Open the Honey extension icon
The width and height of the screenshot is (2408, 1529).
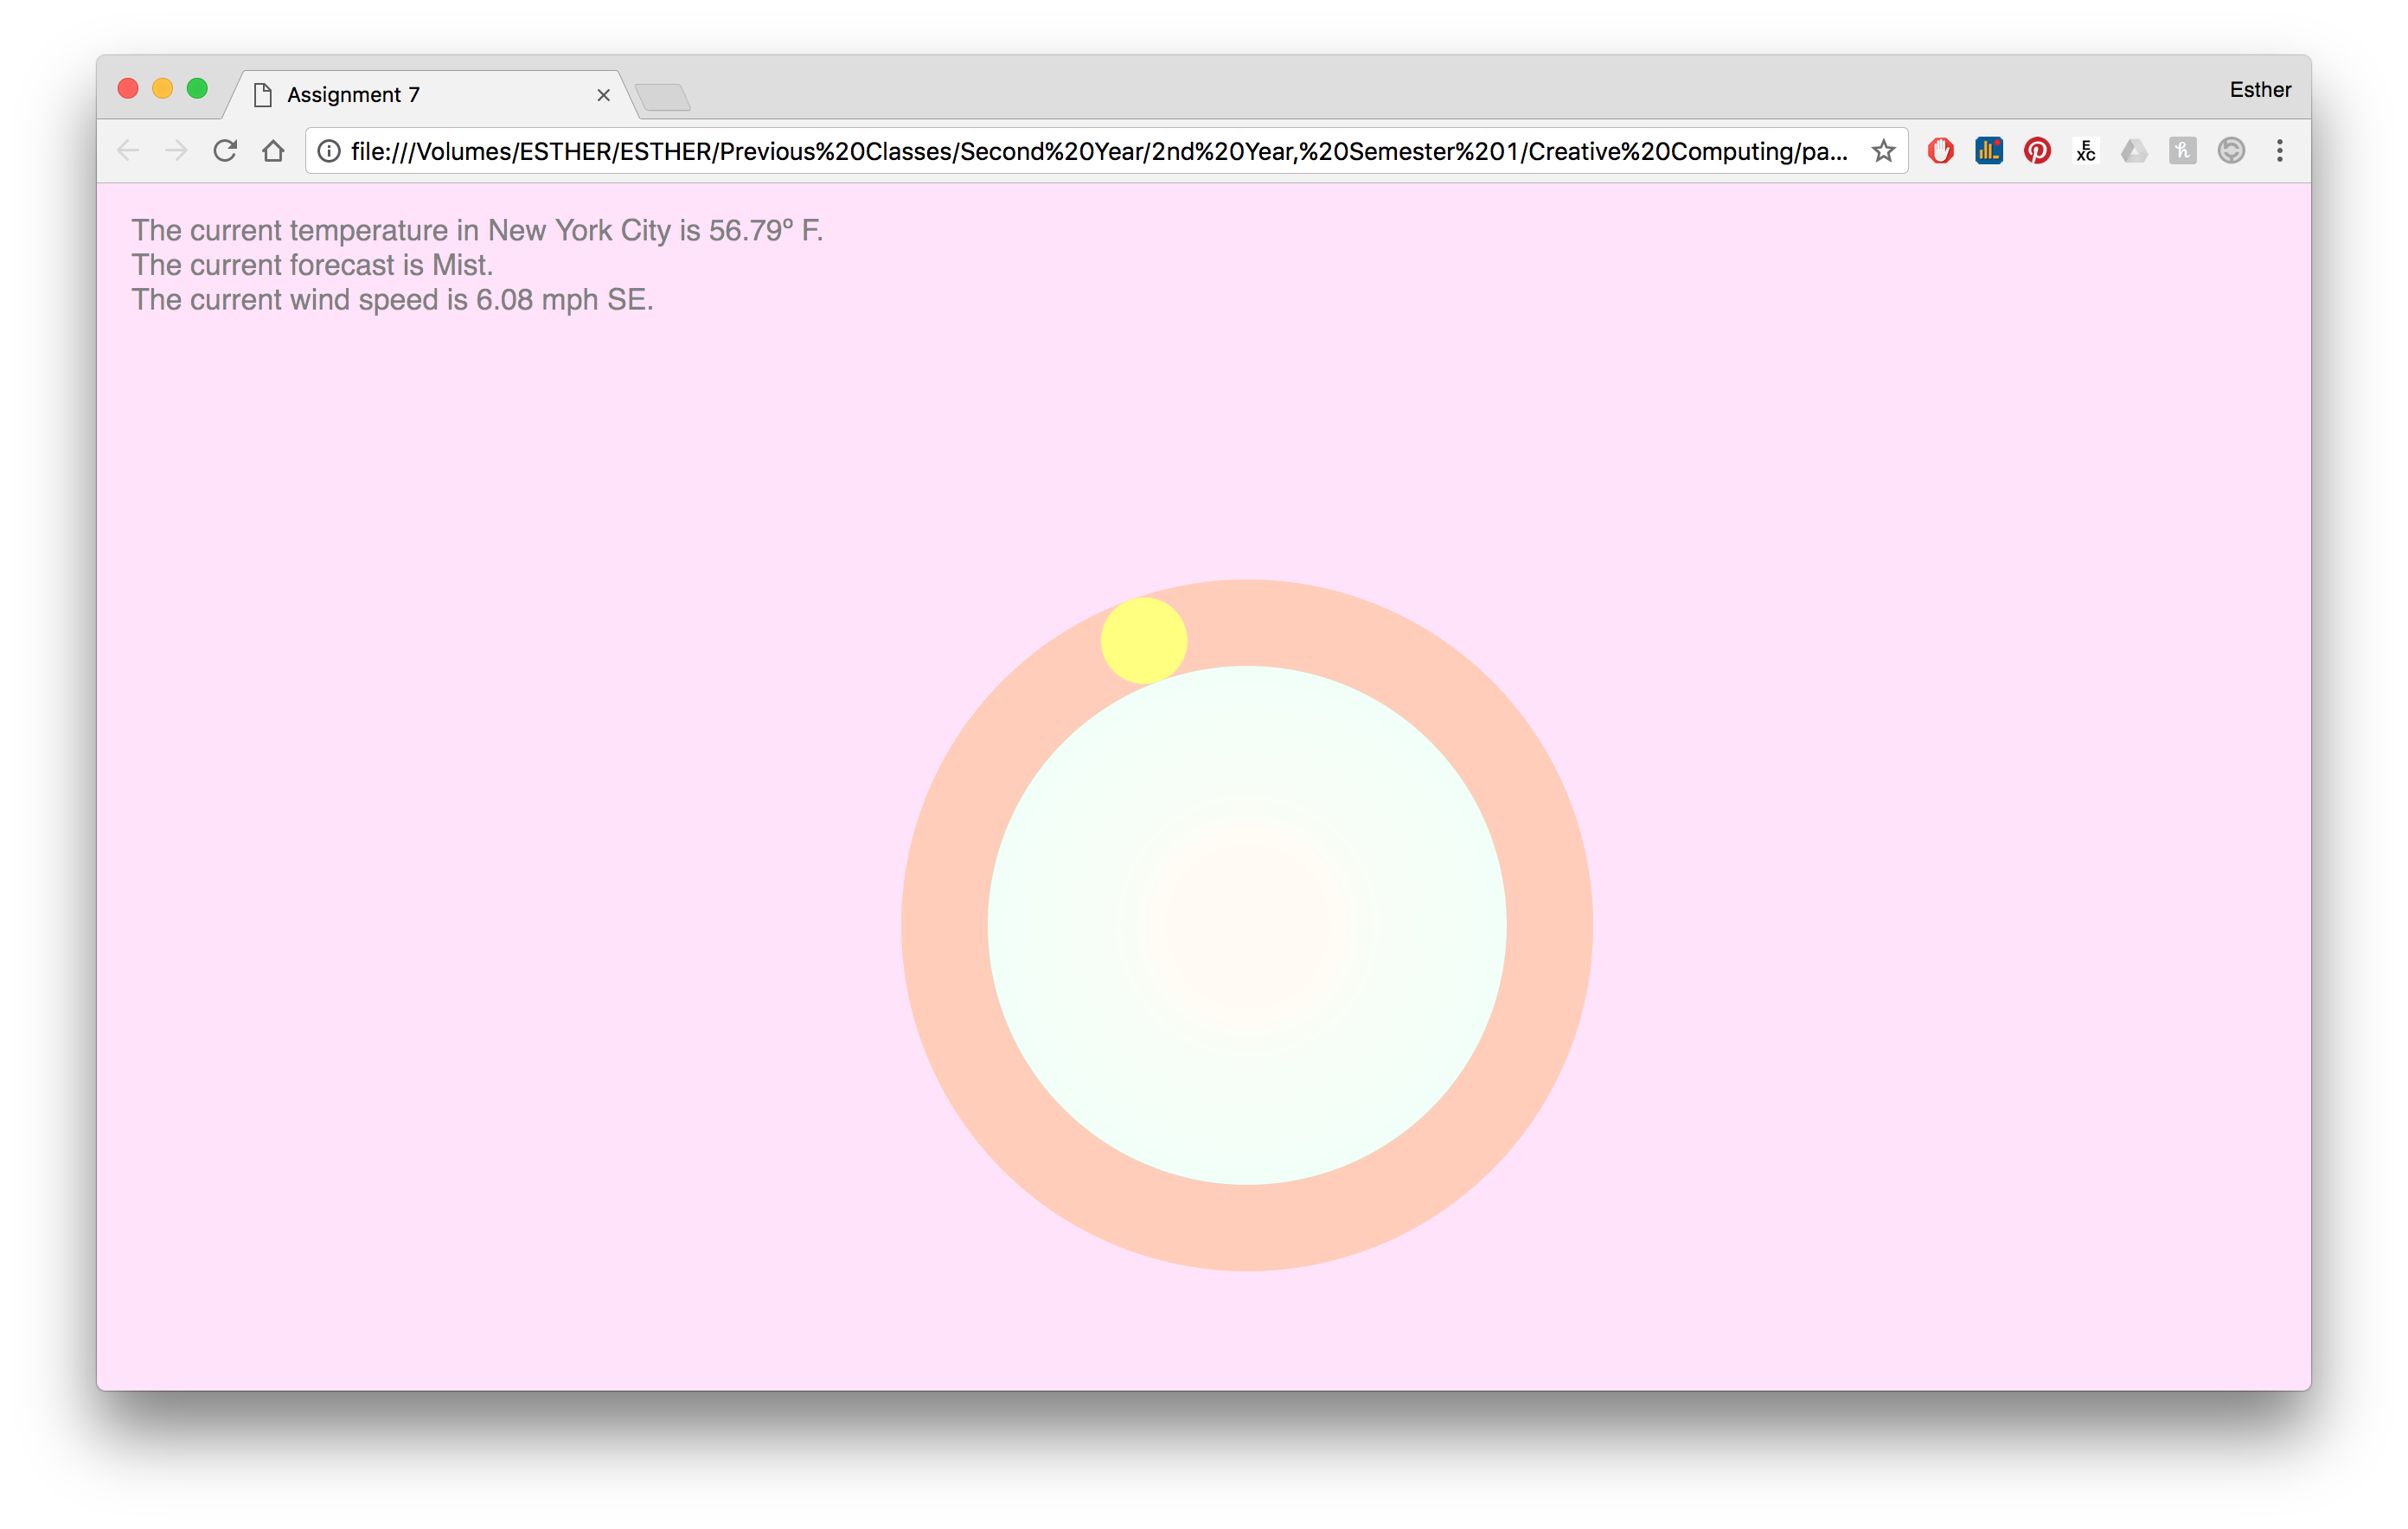(x=2182, y=151)
